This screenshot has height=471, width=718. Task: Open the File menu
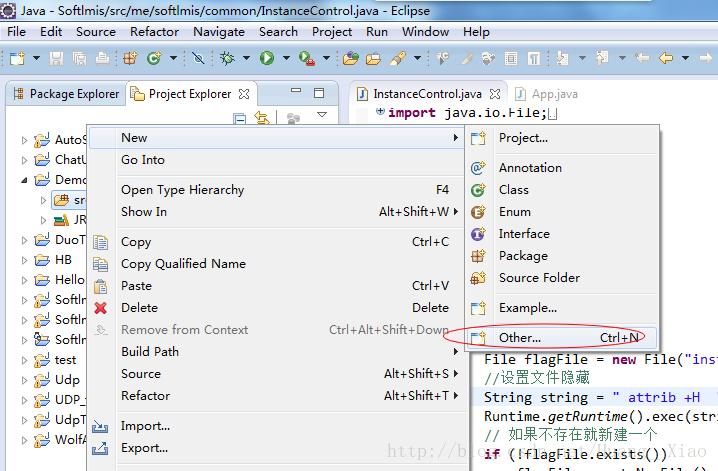pyautogui.click(x=16, y=32)
